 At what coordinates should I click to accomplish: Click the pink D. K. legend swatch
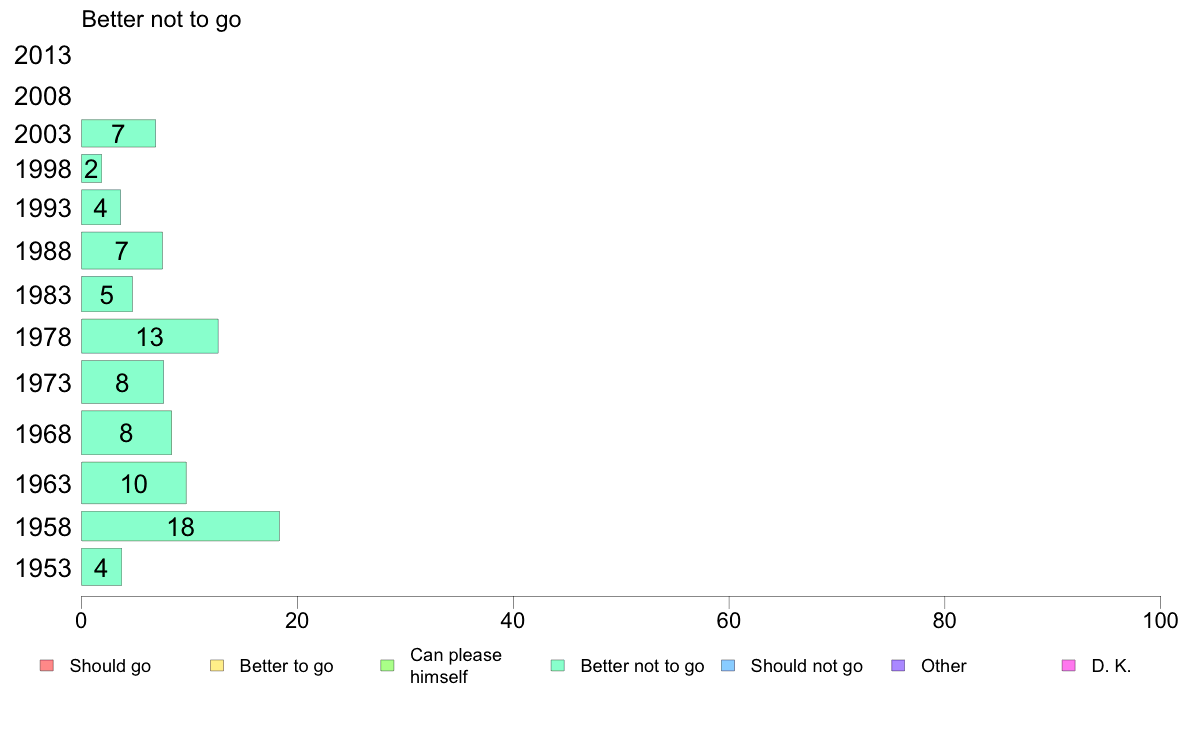(1069, 666)
